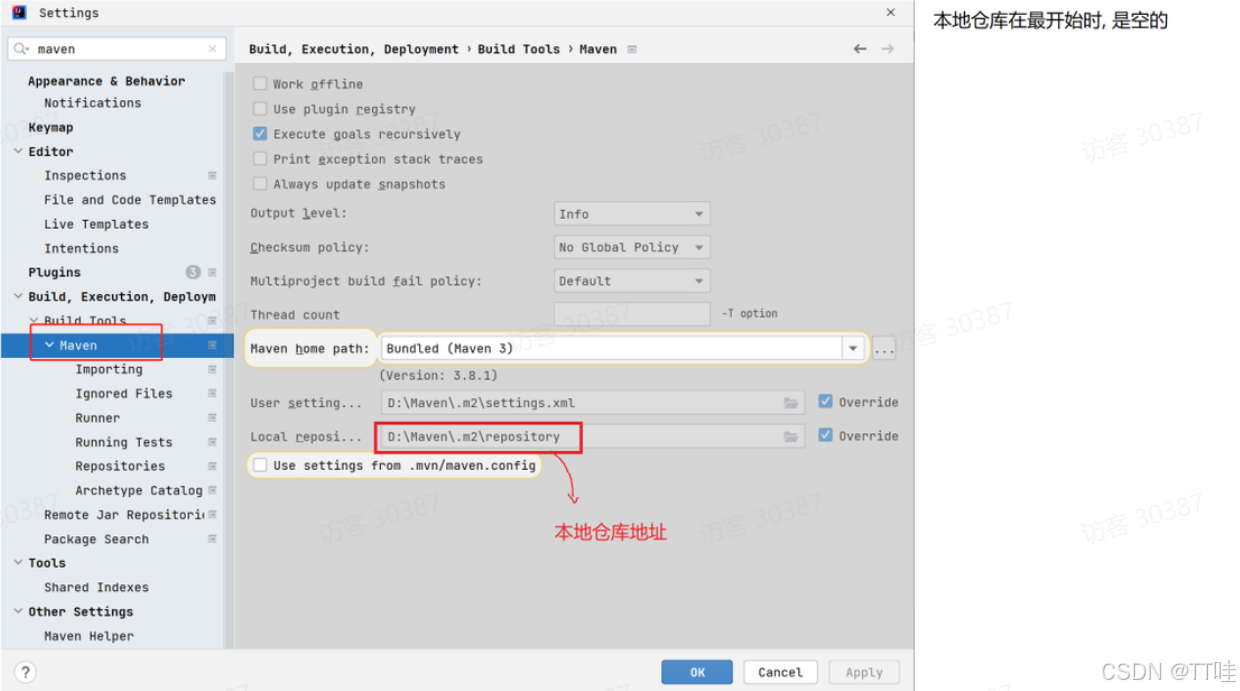Click the Maven home path browse button
The height and width of the screenshot is (691, 1240).
pyautogui.click(x=884, y=349)
